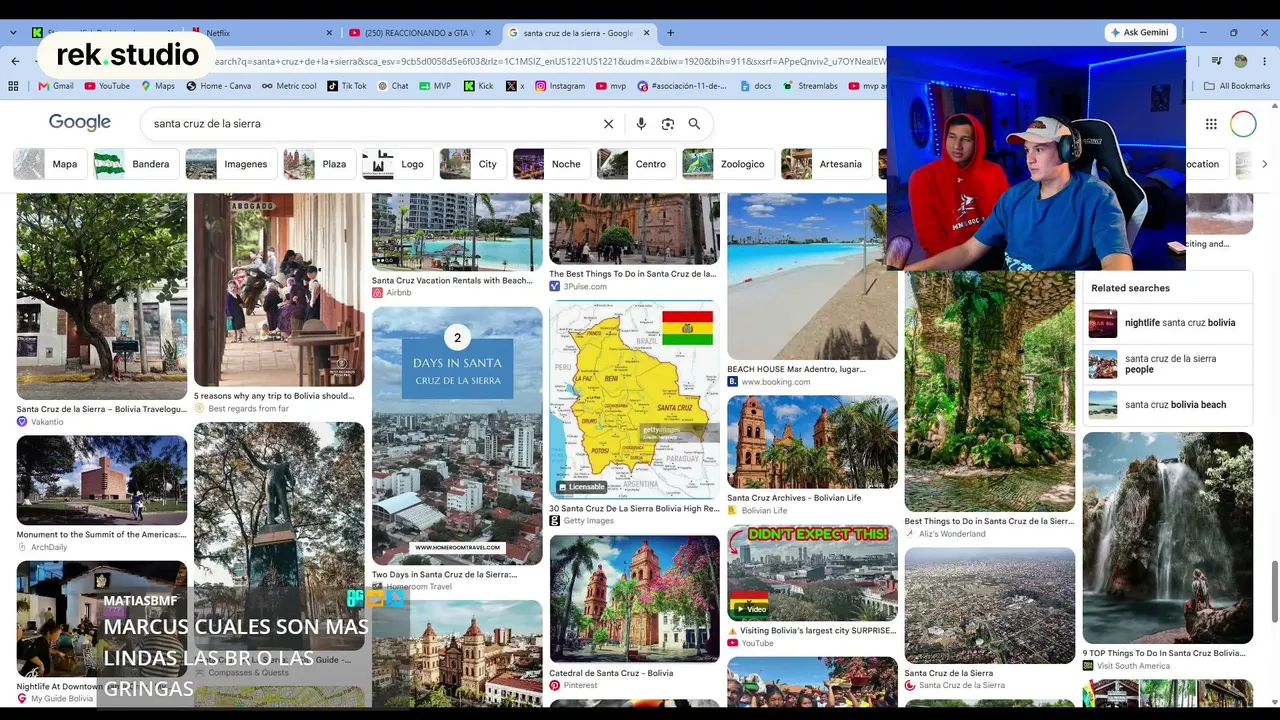This screenshot has width=1280, height=720.
Task: Open the YouTube bookmark
Action: click(107, 86)
